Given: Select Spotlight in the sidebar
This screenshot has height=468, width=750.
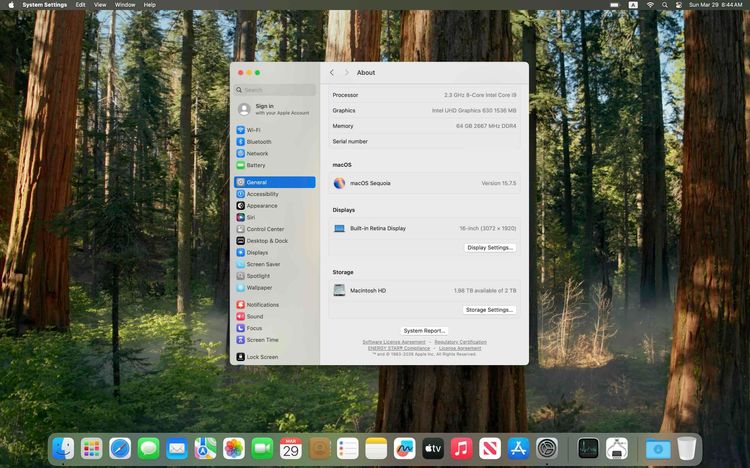Looking at the screenshot, I should point(275,276).
